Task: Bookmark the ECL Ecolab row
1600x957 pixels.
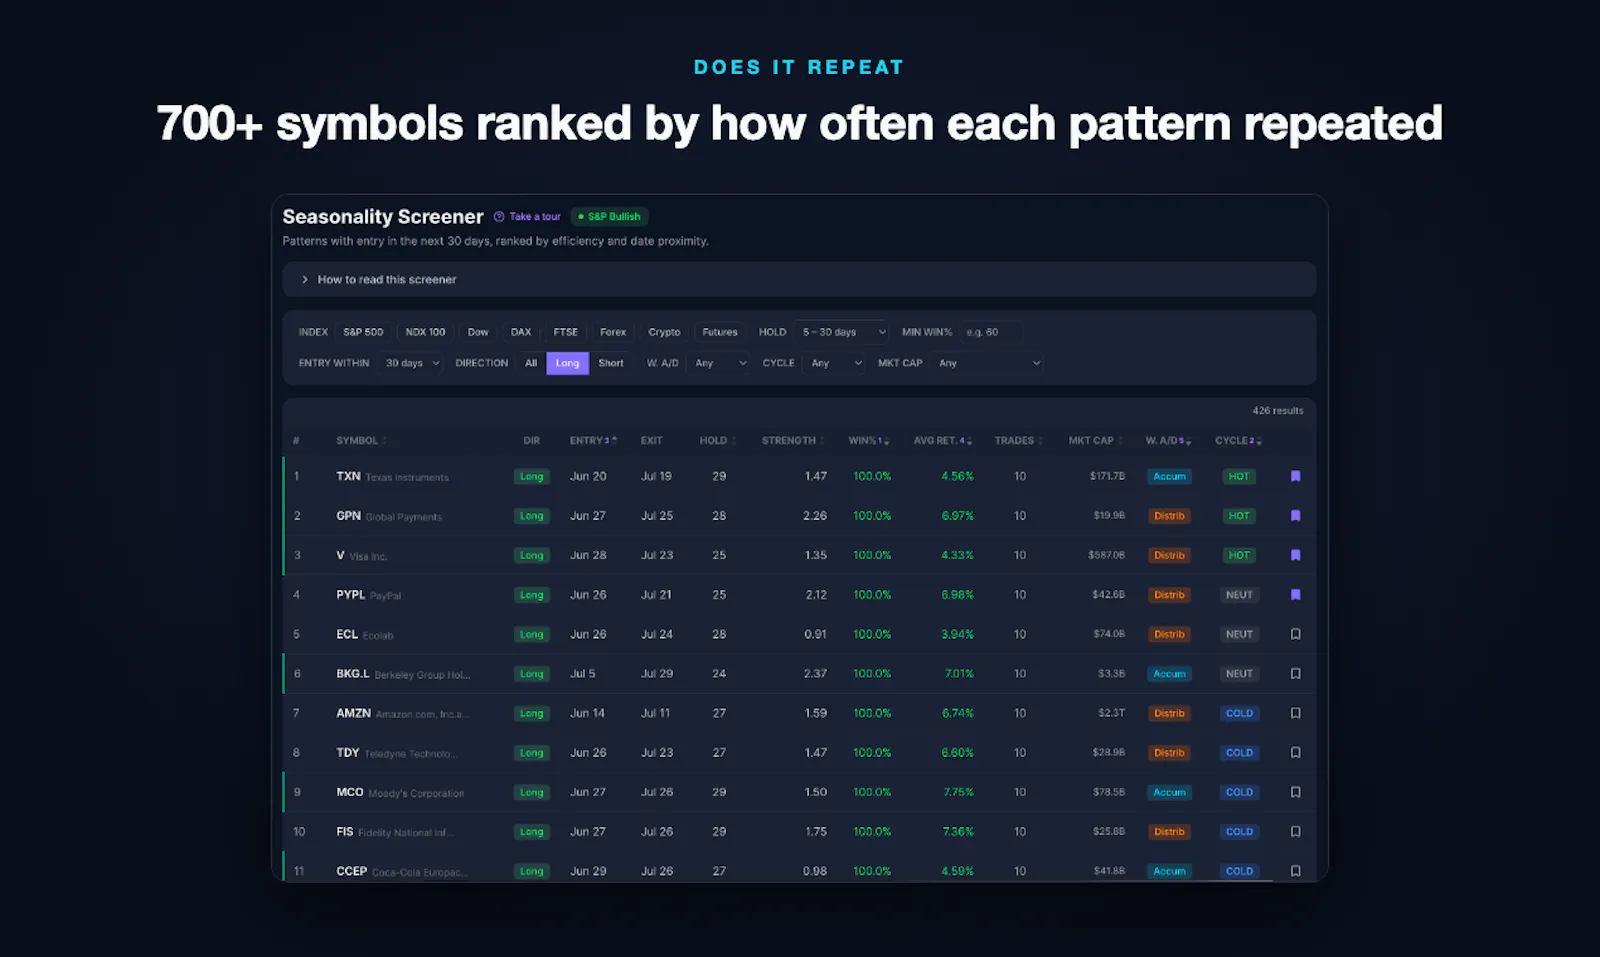Action: tap(1295, 634)
